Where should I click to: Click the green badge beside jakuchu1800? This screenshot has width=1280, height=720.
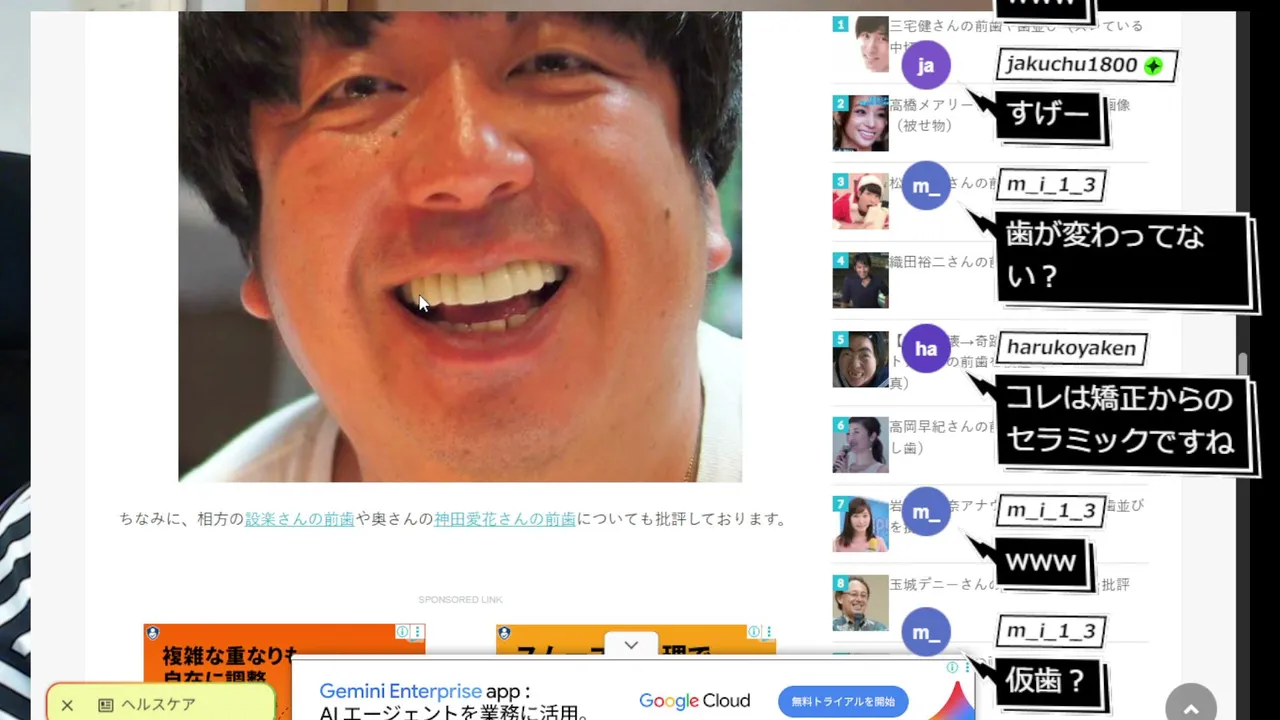pos(1153,66)
